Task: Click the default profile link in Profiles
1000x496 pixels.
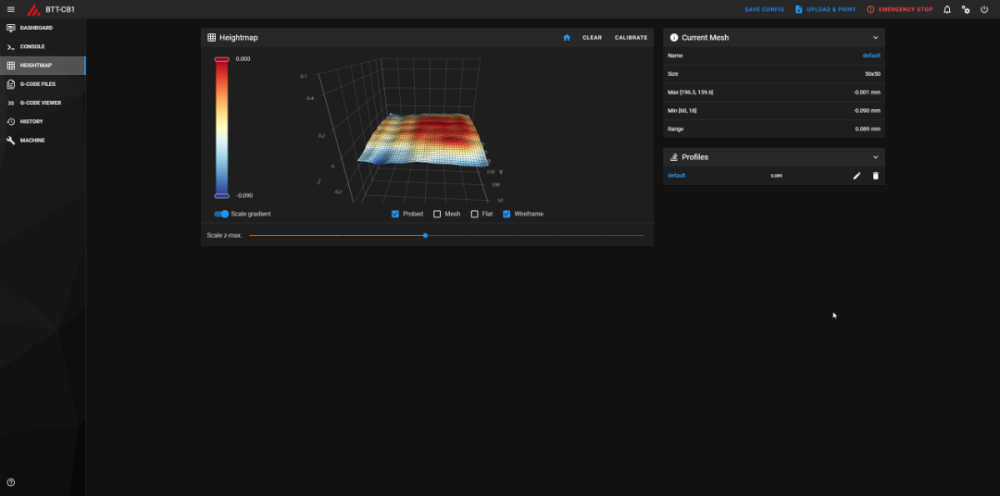Action: 676,175
